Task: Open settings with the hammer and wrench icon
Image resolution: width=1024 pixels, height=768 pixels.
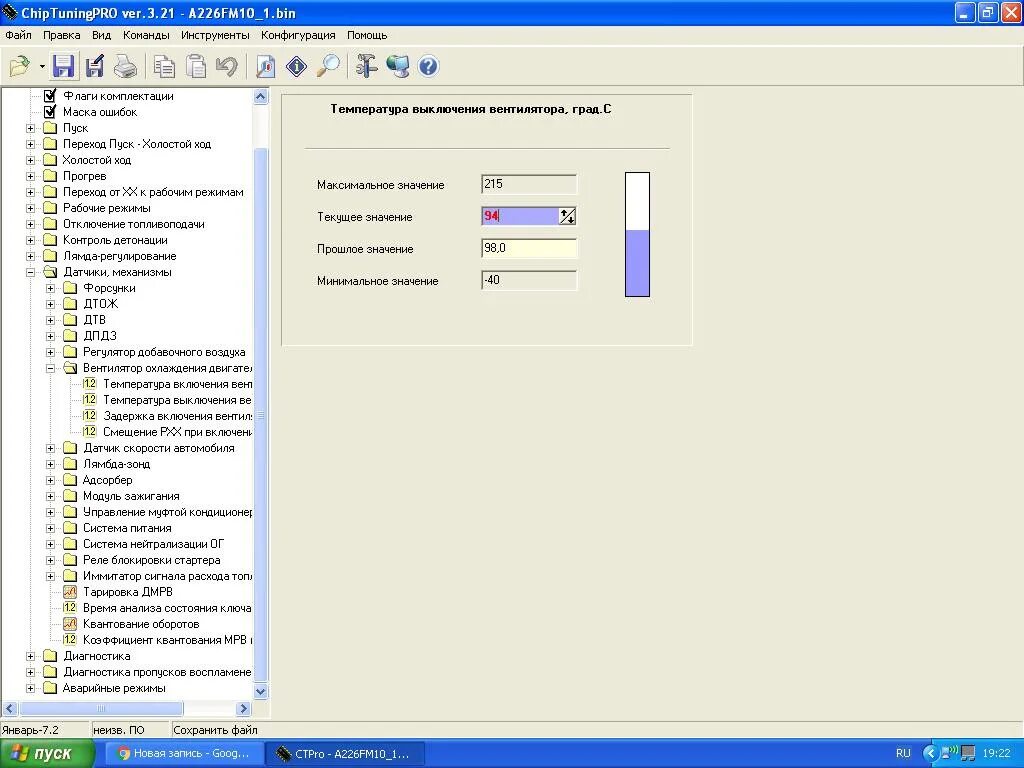Action: coord(366,66)
